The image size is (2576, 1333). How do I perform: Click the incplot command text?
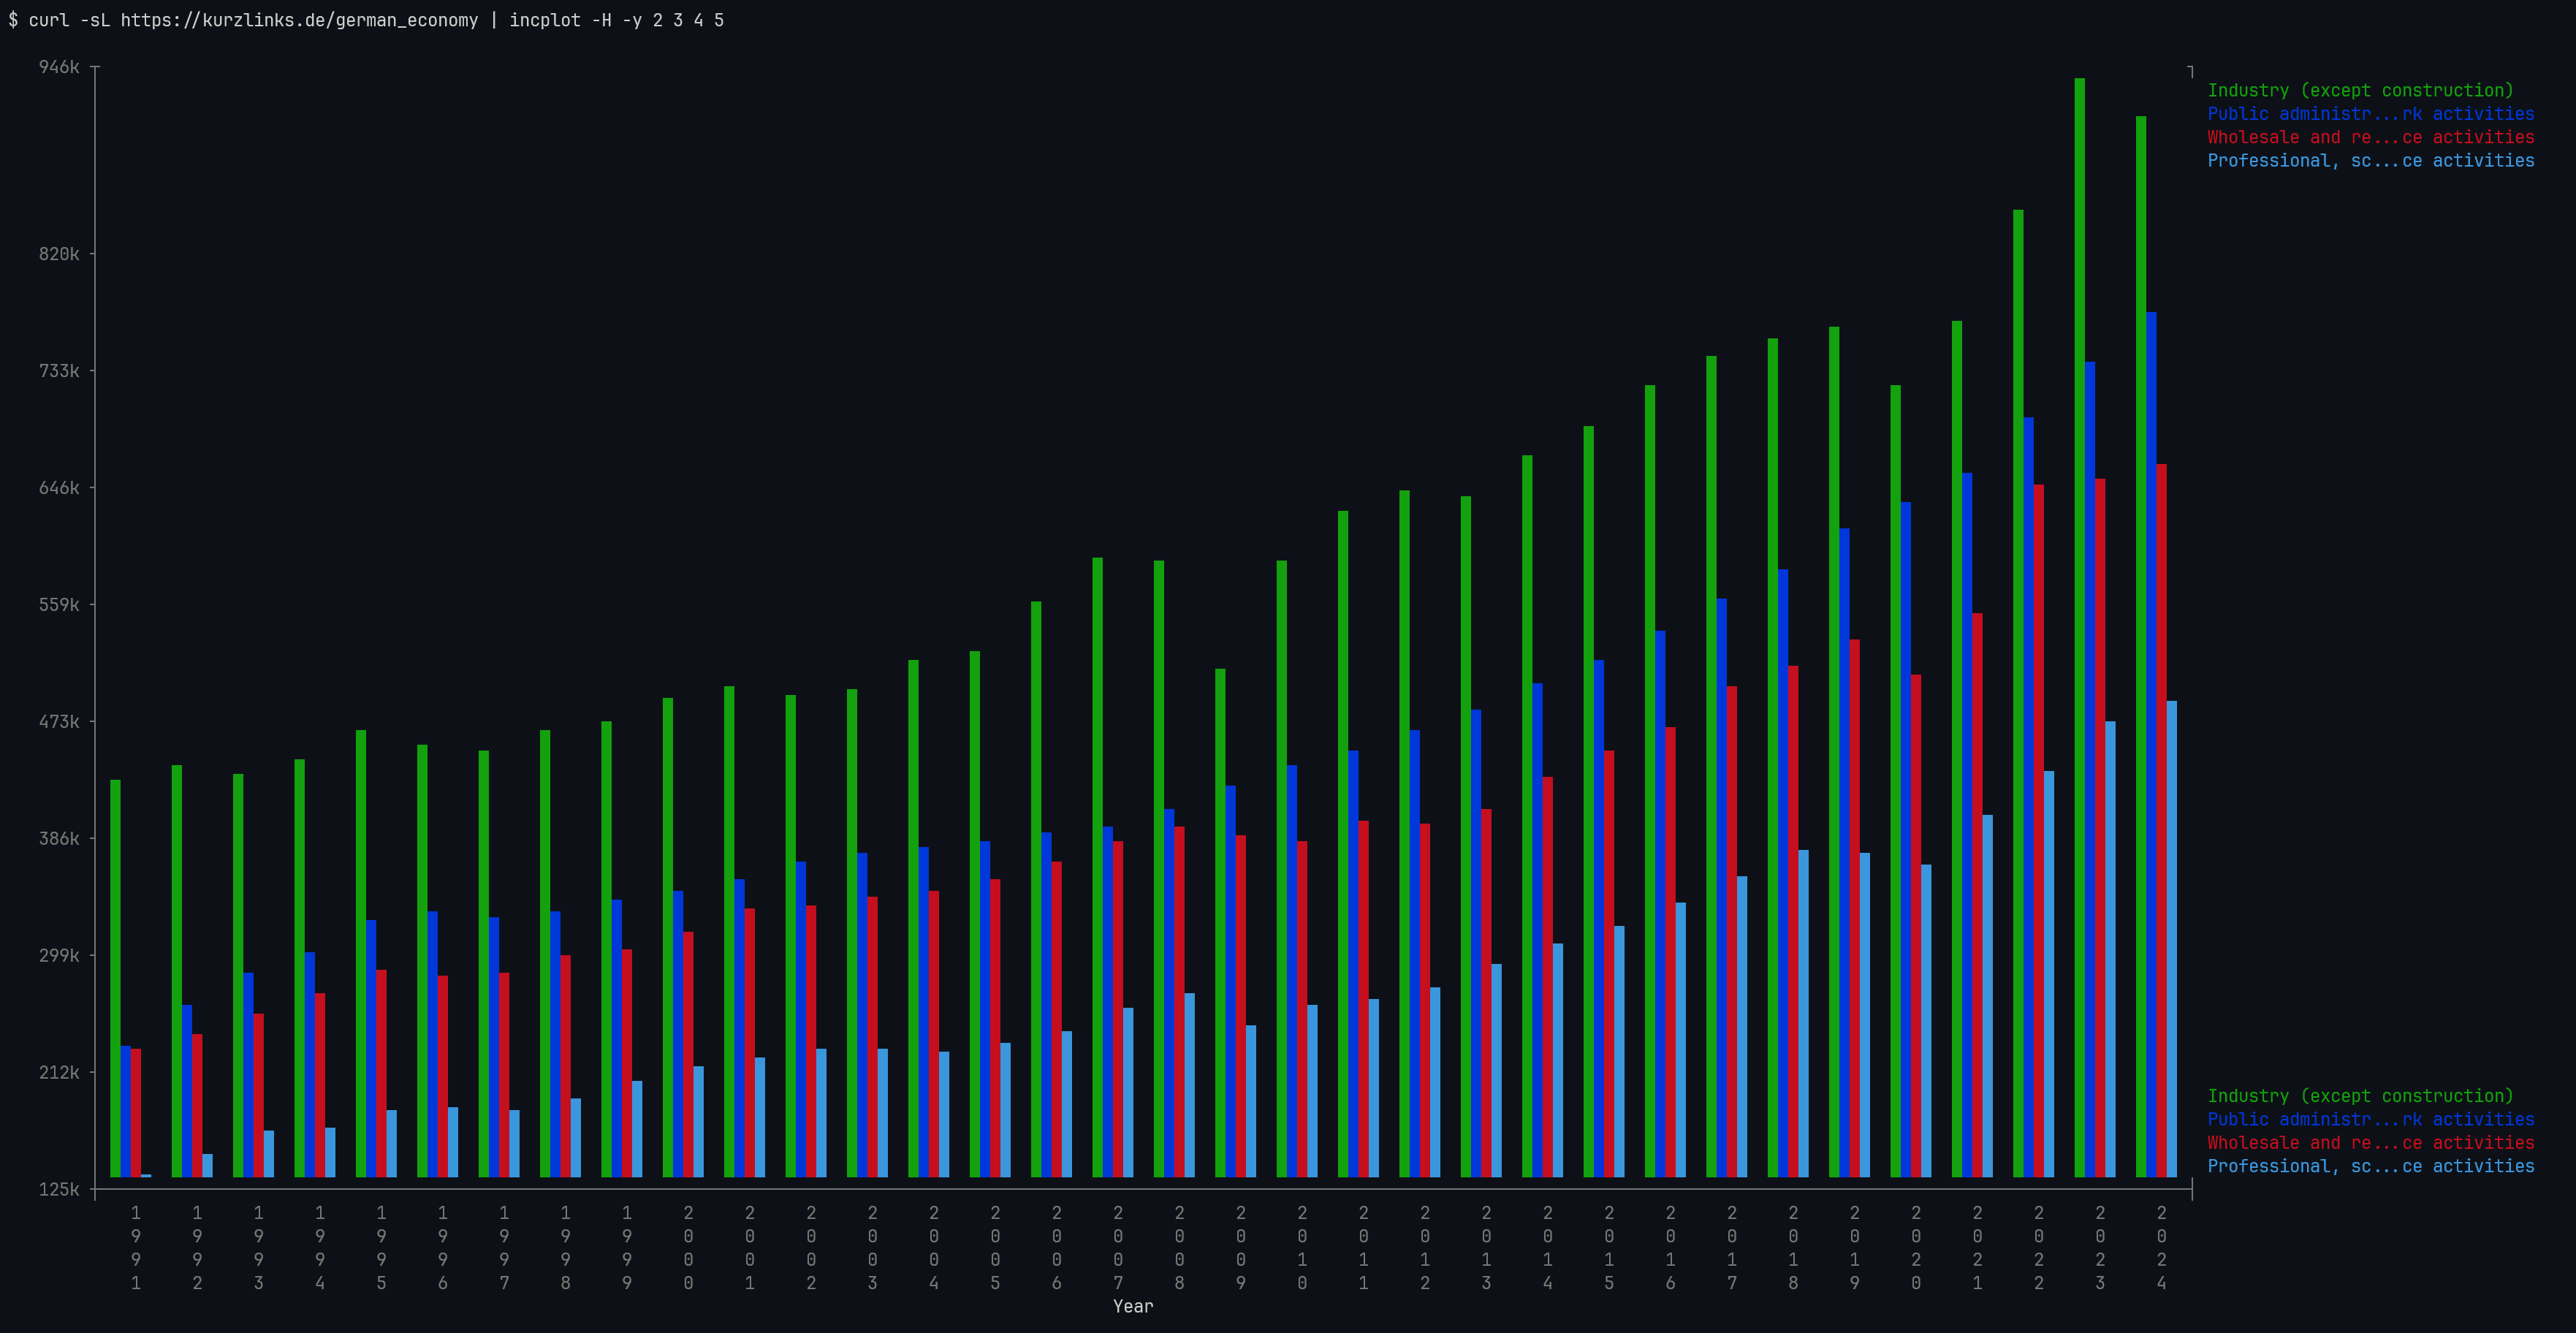(544, 20)
